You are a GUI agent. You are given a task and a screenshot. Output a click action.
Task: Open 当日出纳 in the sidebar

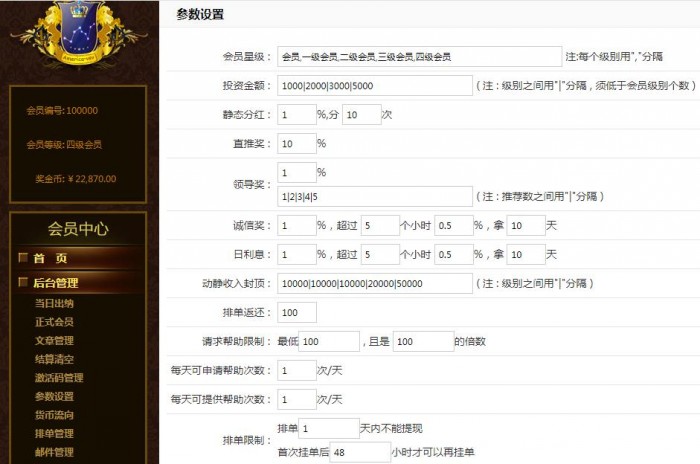[x=54, y=303]
